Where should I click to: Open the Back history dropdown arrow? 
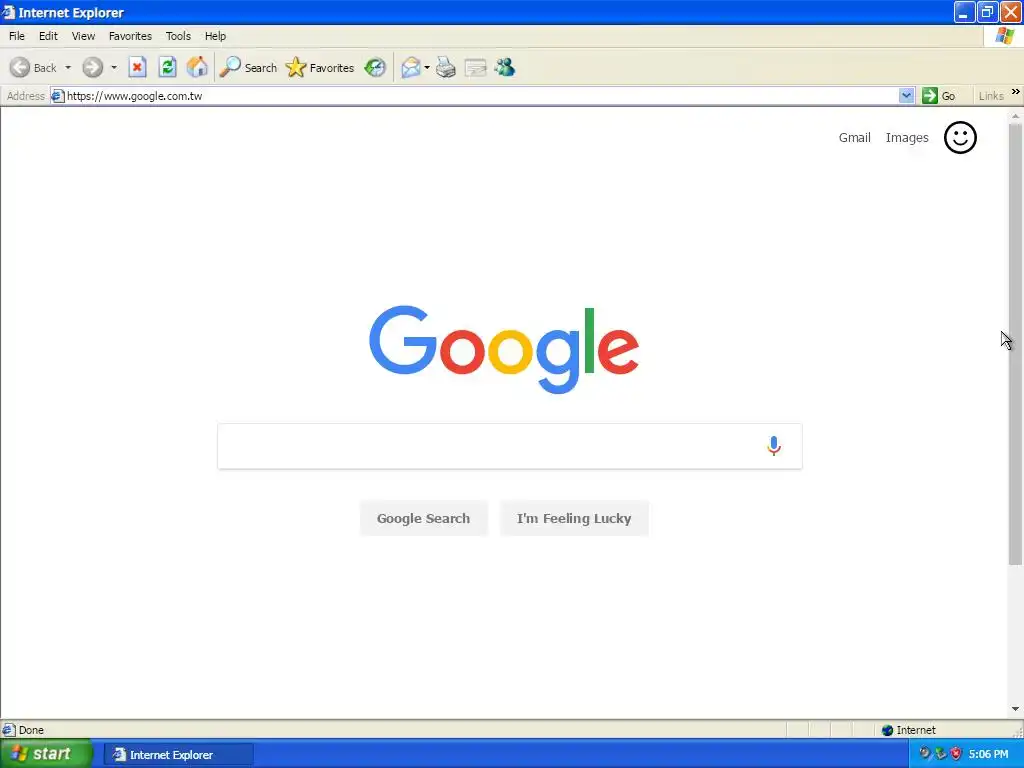(68, 67)
